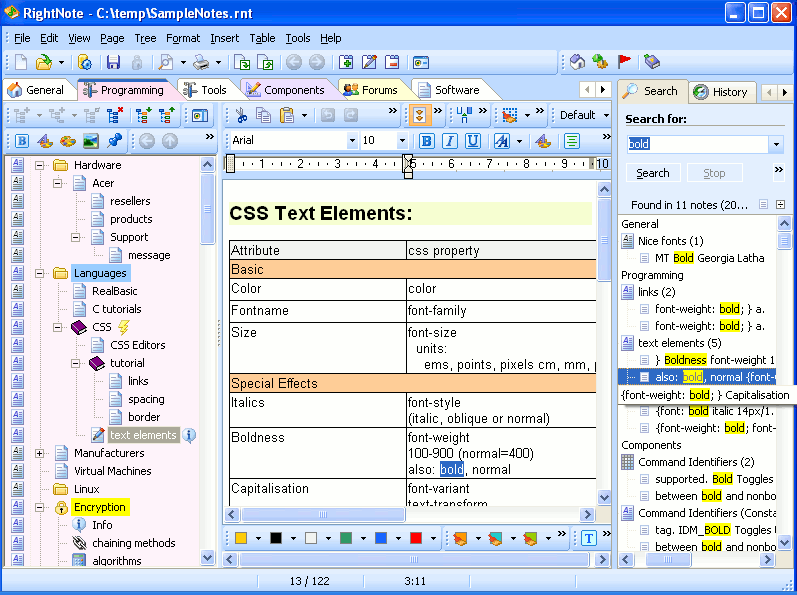
Task: Click the Save floppy disk icon
Action: 113,62
